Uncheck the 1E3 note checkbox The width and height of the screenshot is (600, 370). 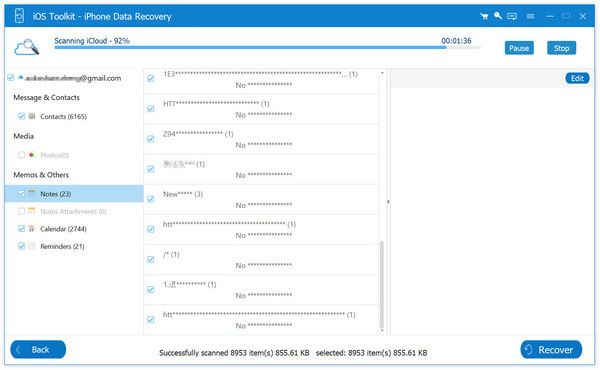(151, 78)
